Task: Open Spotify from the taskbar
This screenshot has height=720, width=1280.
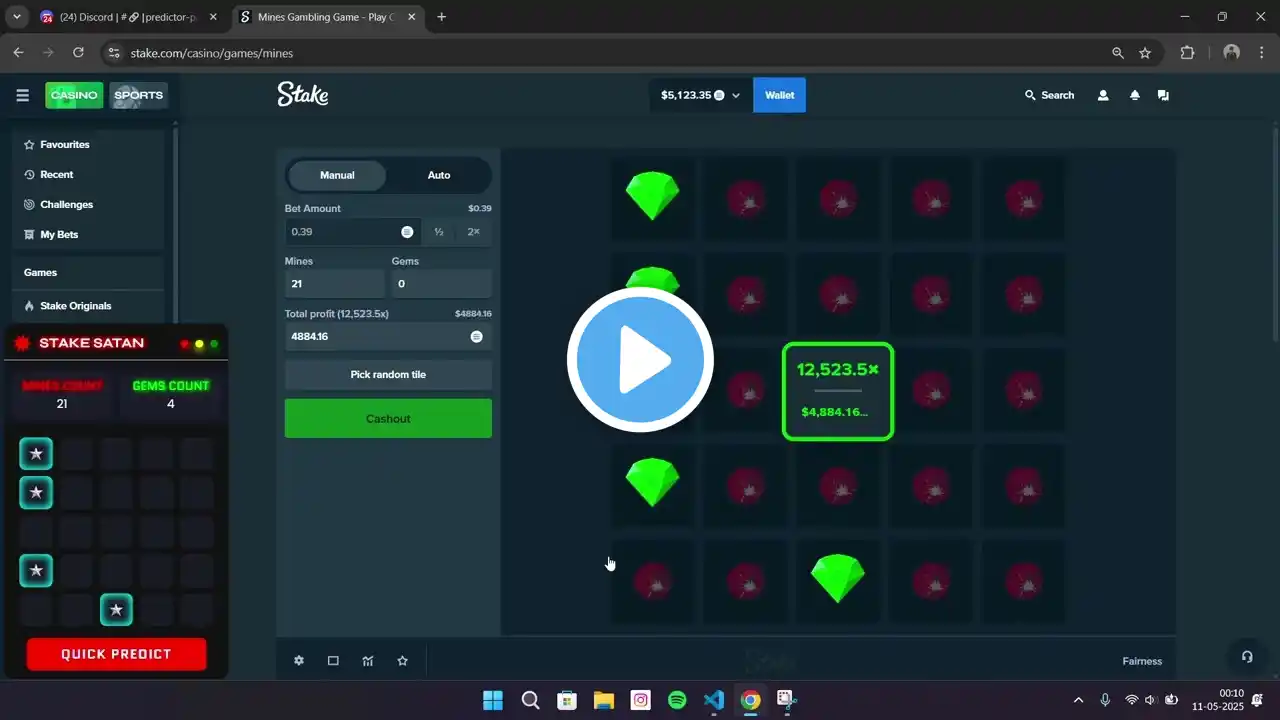Action: click(677, 700)
